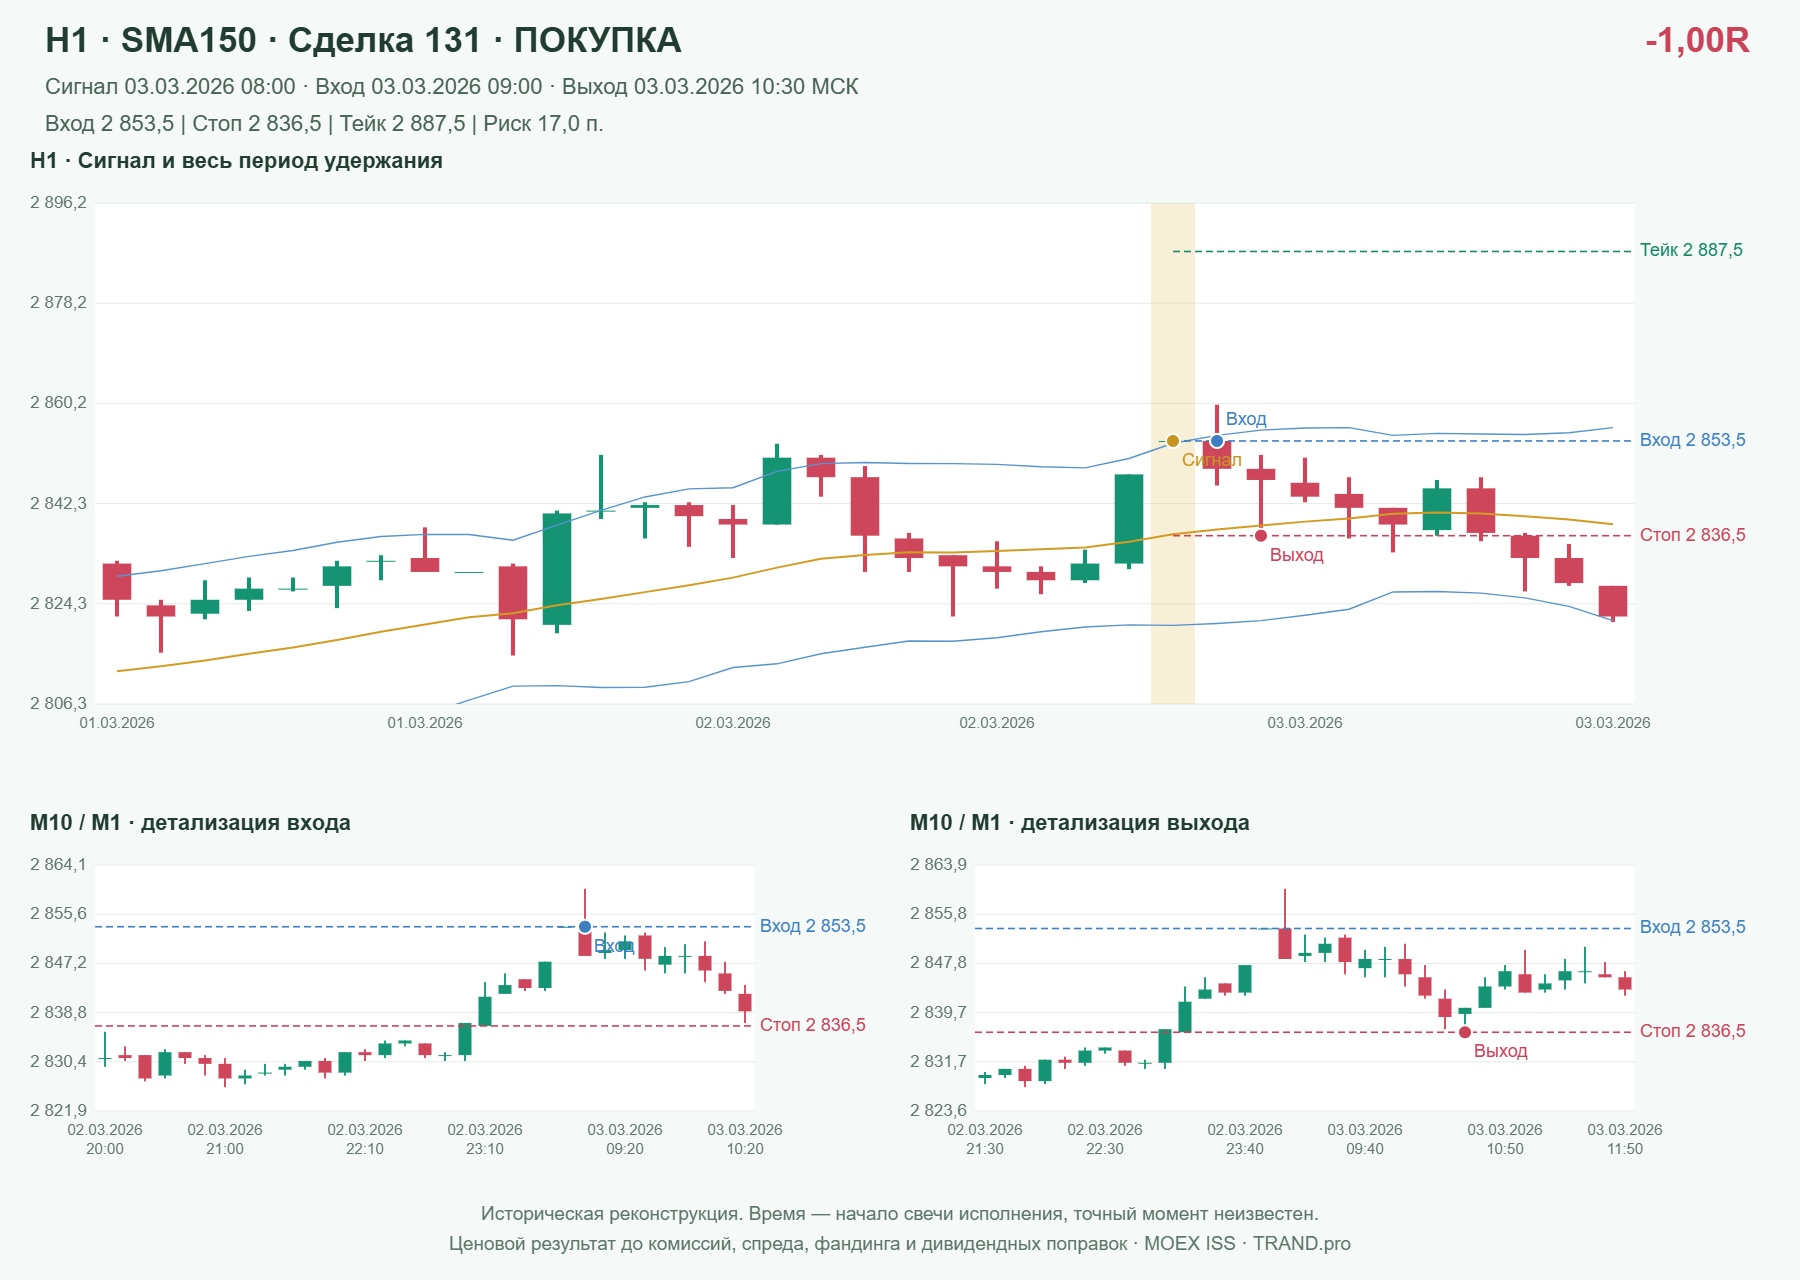
Task: Click the orange Сигнал marker dot on the H1 chart
Action: pos(1173,441)
